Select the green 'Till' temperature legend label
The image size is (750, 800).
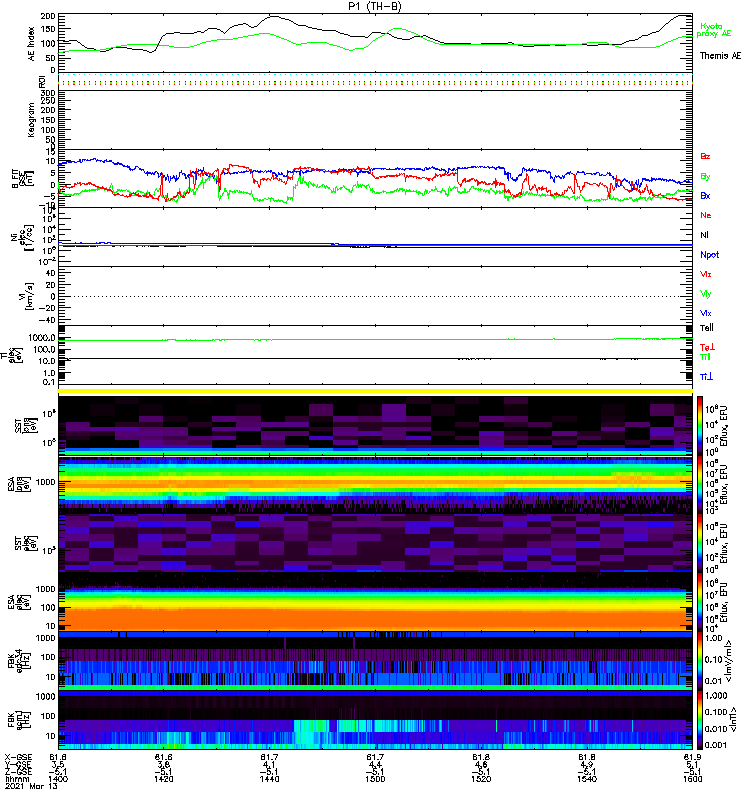[705, 357]
